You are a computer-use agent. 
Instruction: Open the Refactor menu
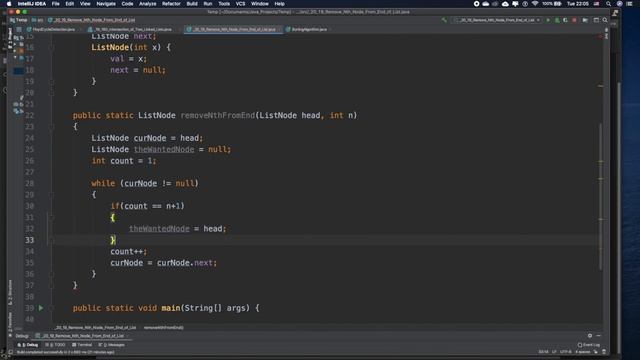[171, 4]
